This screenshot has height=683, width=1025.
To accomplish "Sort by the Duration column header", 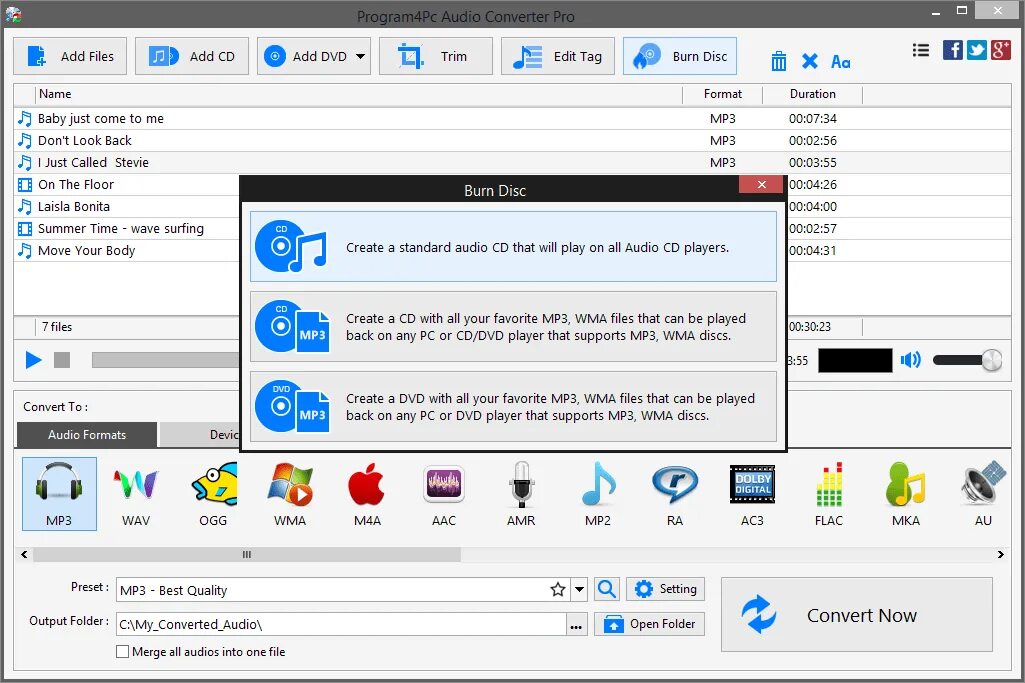I will coord(813,94).
